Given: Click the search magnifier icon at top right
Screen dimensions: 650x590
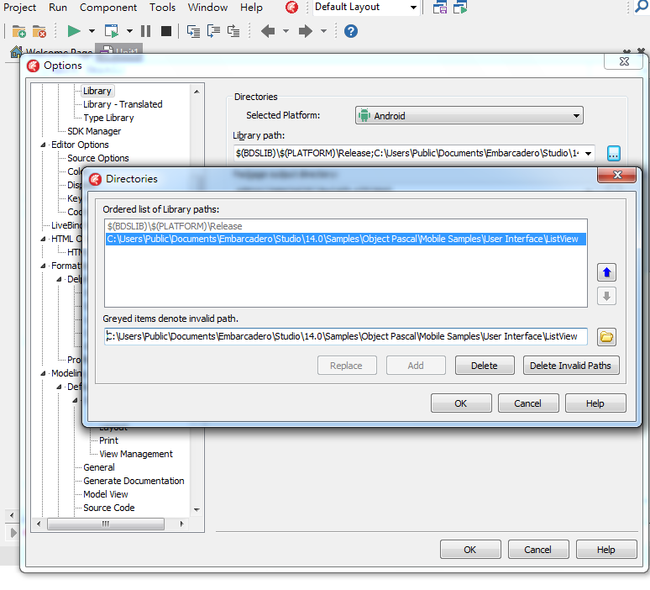Looking at the screenshot, I should 642,6.
